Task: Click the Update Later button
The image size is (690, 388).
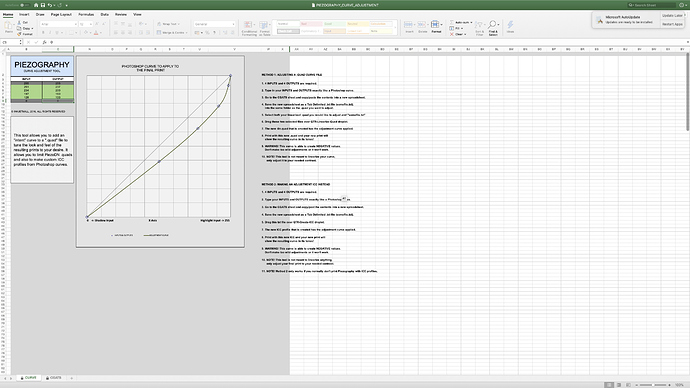Action: click(672, 15)
